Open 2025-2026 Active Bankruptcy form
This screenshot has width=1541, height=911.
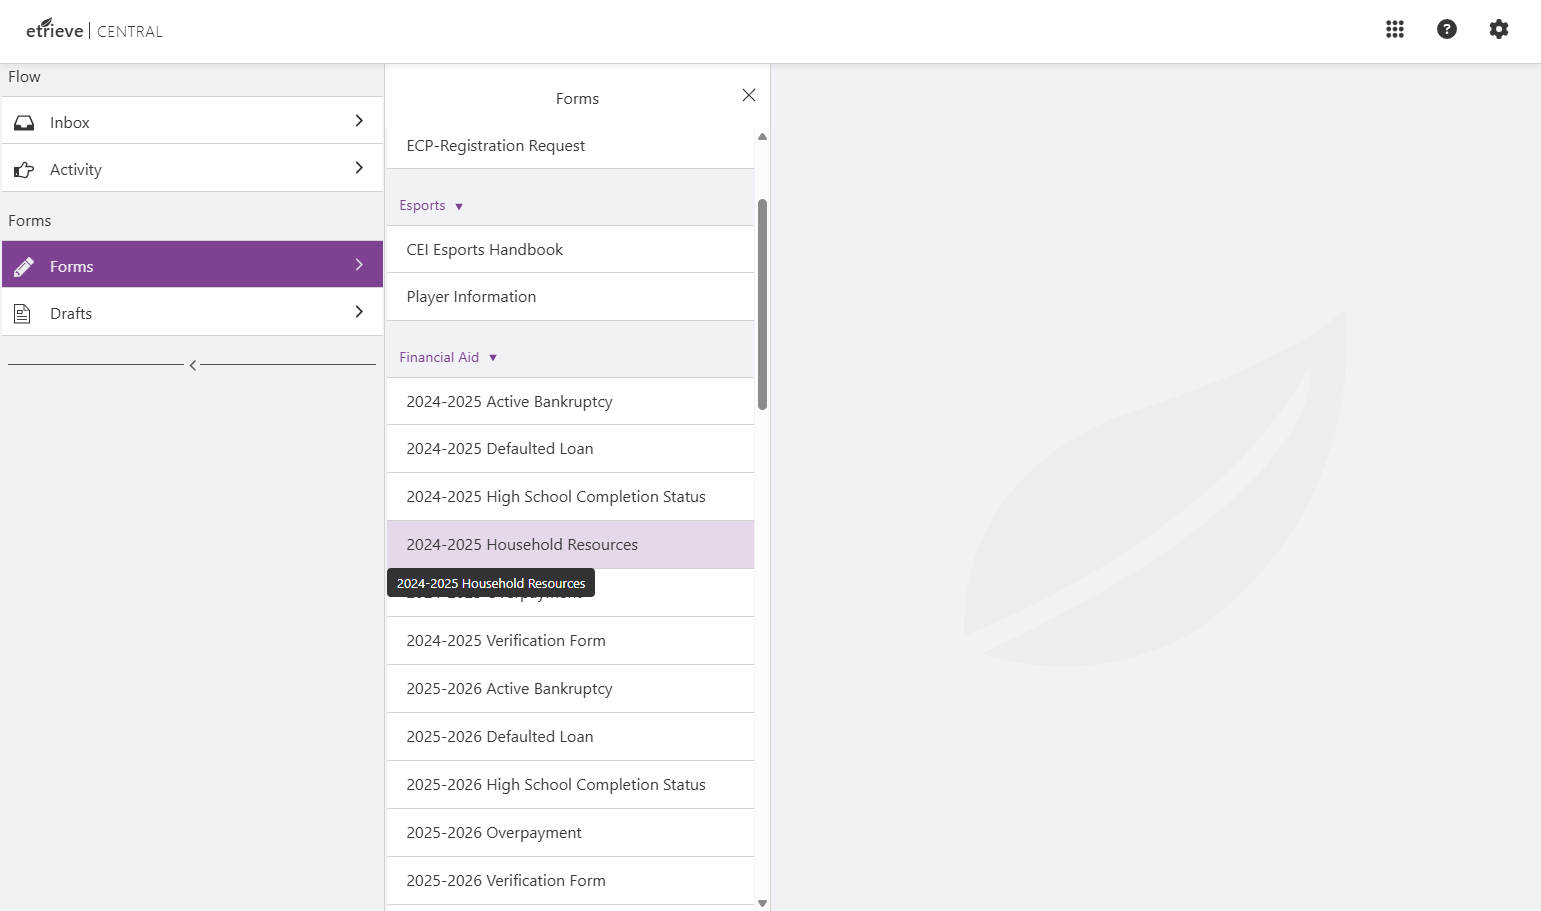click(570, 689)
